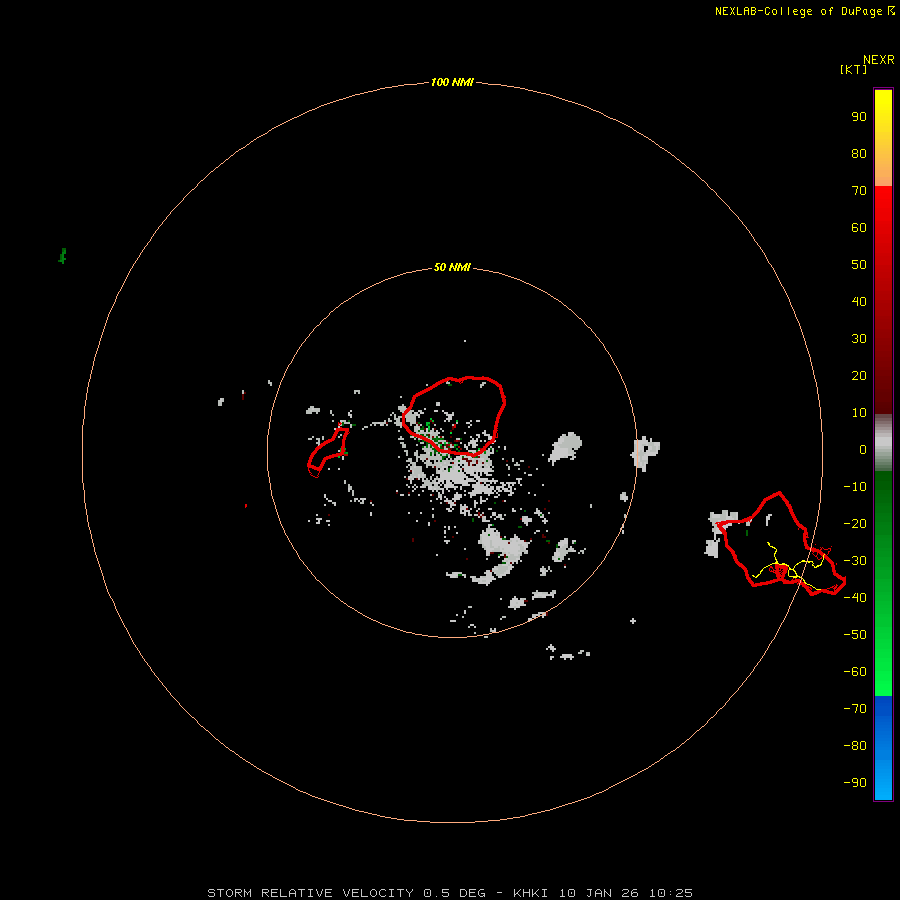Click the -80 value on the velocity scale
Image resolution: width=900 pixels, height=900 pixels.
coord(855,746)
